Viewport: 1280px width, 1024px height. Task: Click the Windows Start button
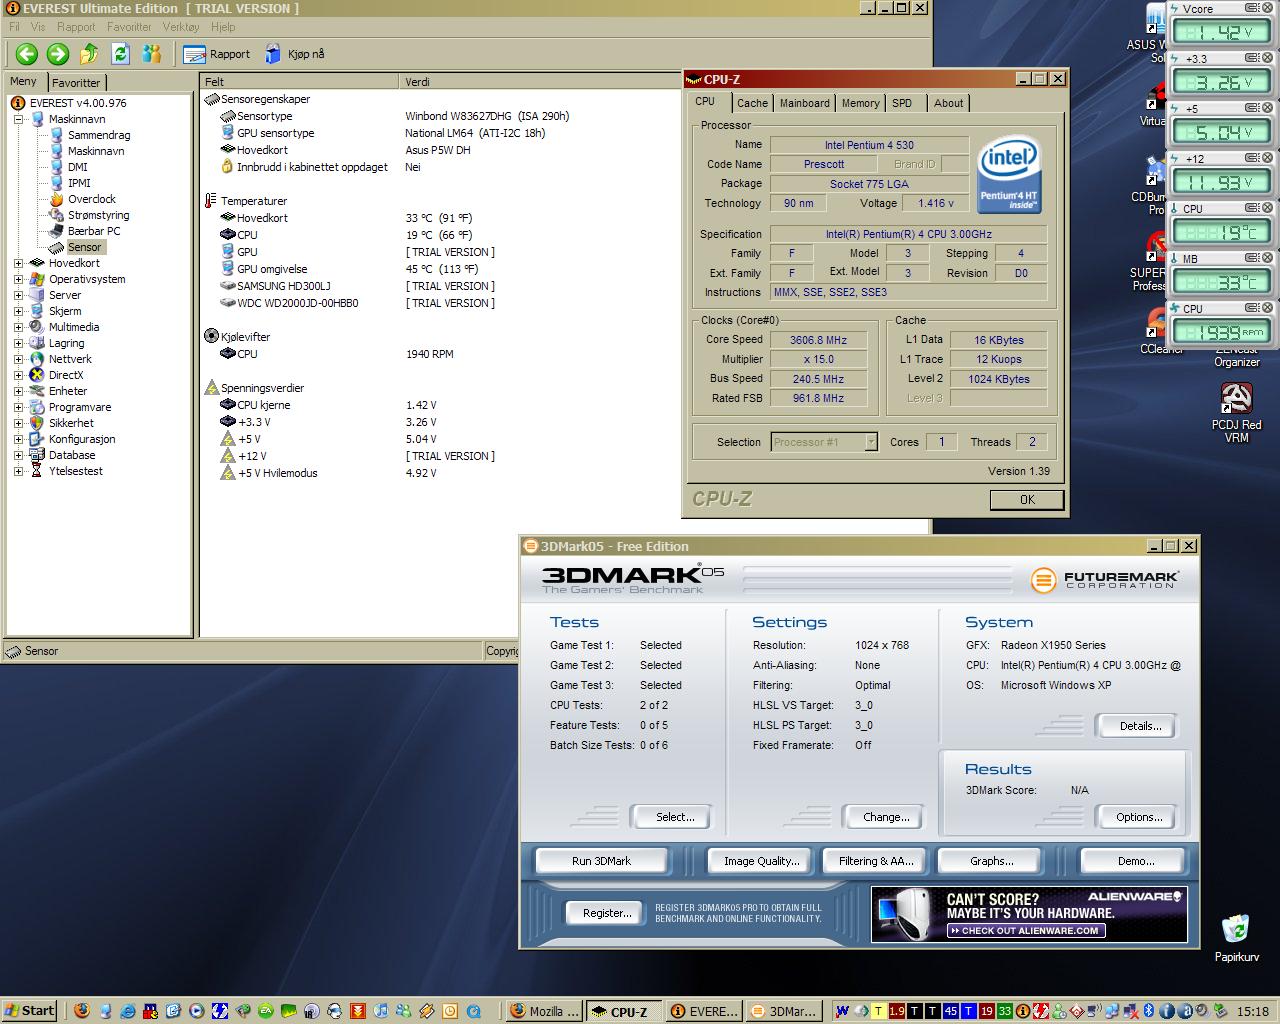click(x=30, y=1010)
